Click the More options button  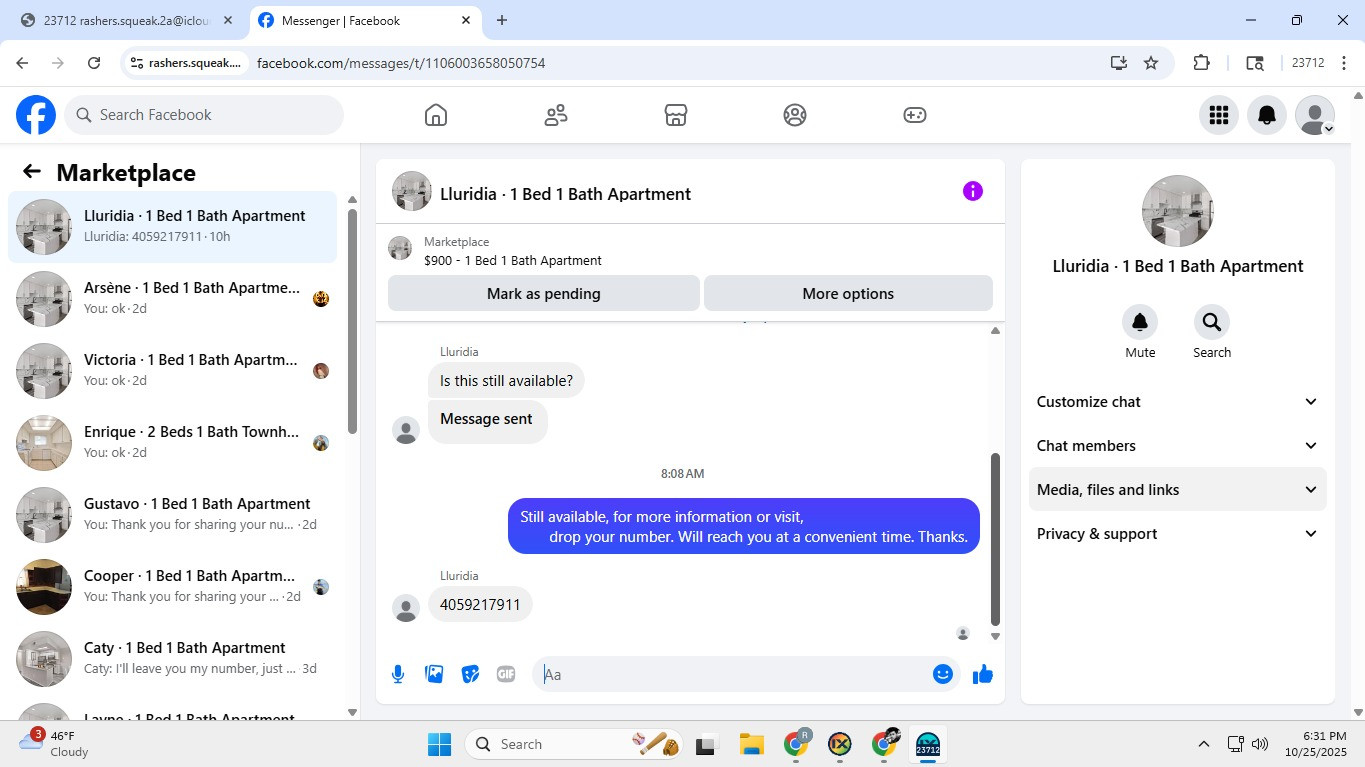pos(848,294)
